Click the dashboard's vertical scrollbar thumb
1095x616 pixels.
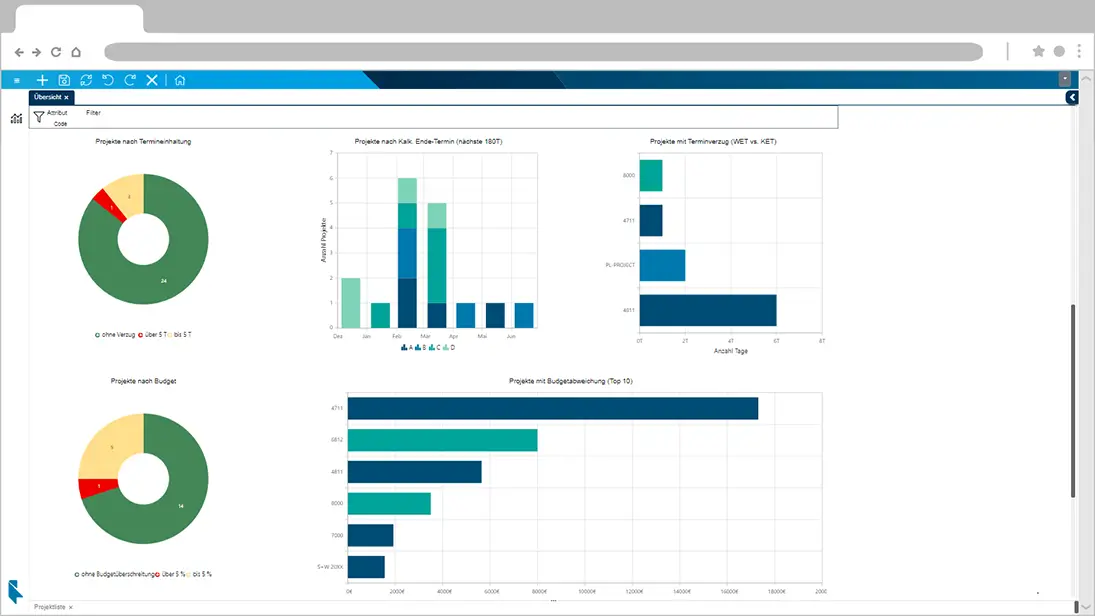click(1073, 401)
